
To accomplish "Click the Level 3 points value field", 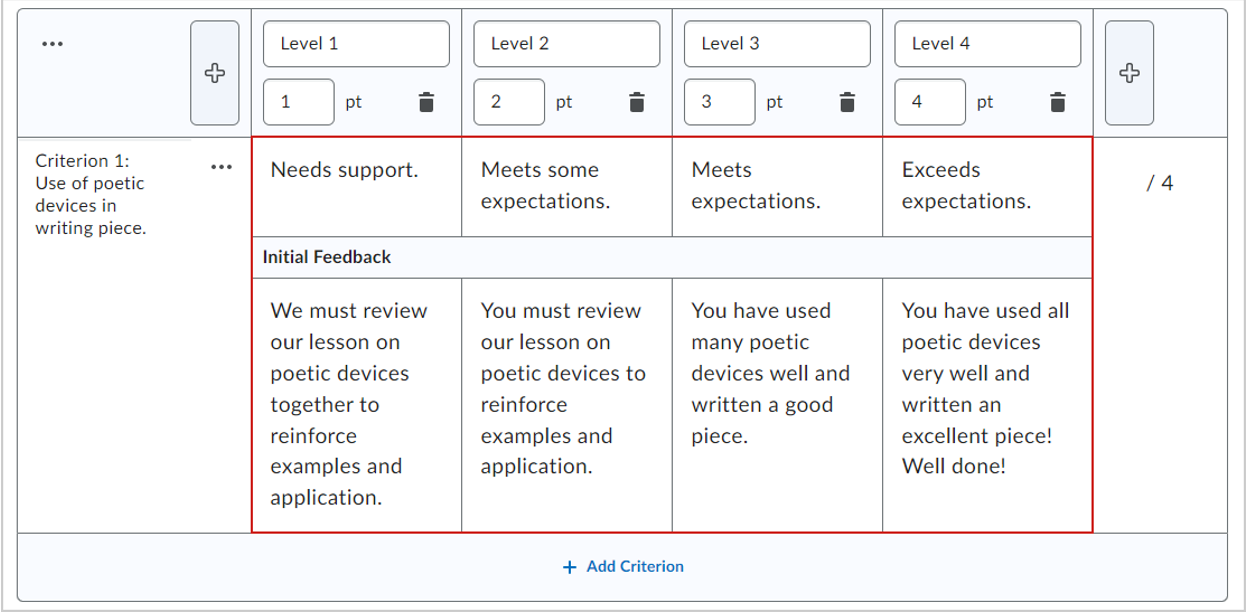I will (x=718, y=101).
